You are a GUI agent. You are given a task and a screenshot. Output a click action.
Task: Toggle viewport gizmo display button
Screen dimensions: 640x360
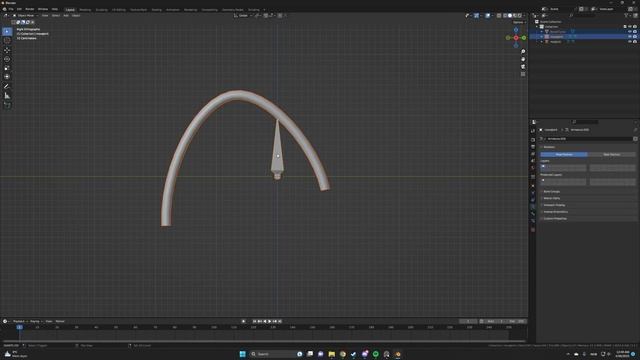click(476, 16)
